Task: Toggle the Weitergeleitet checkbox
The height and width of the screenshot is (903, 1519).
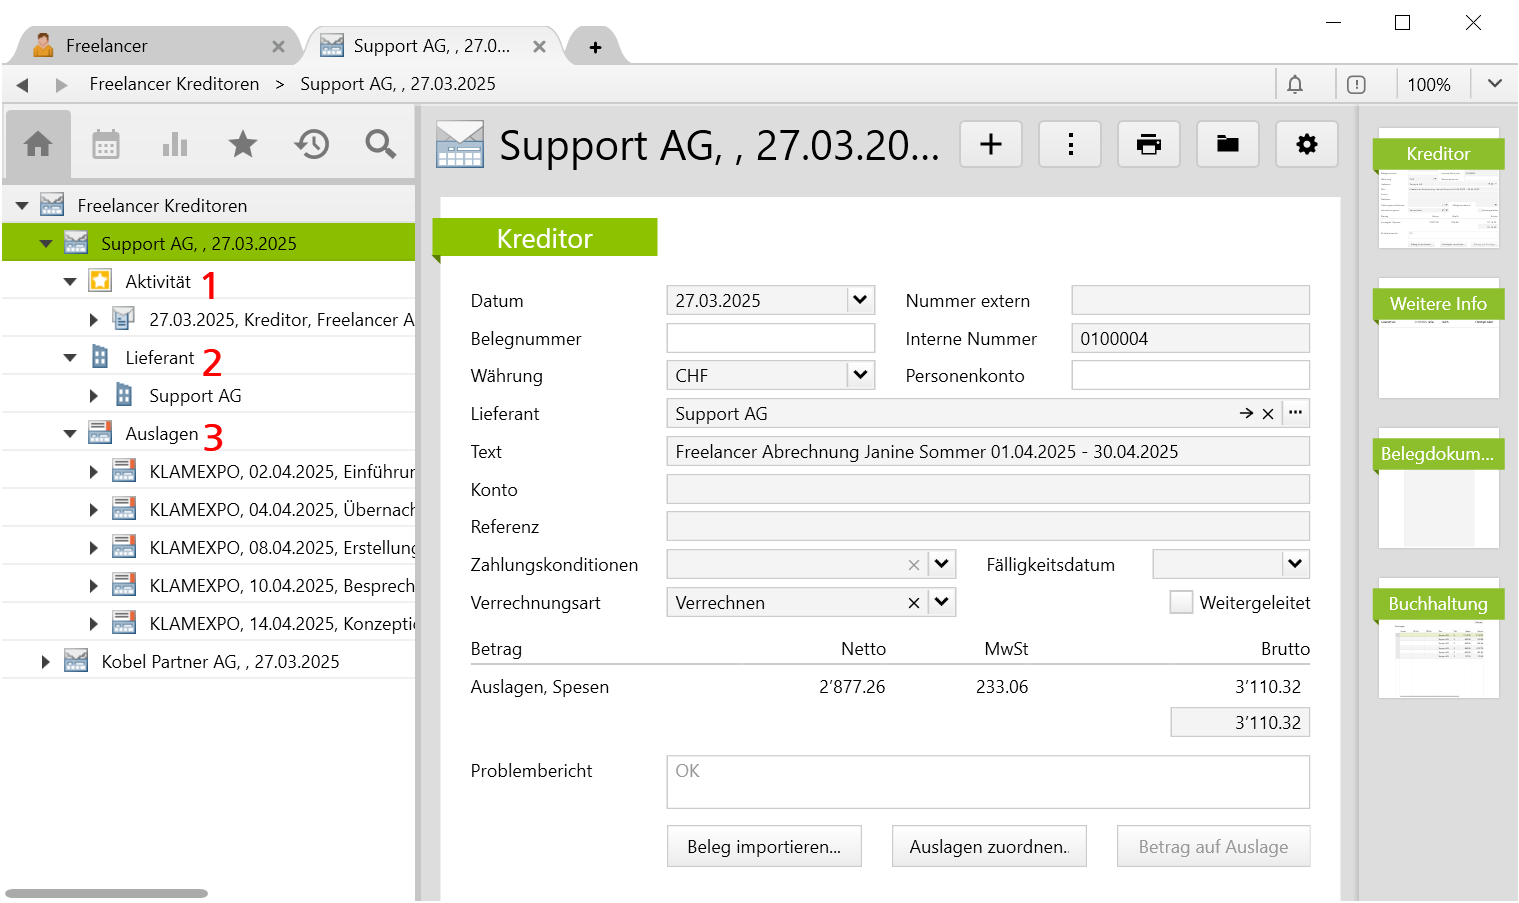Action: click(x=1182, y=603)
